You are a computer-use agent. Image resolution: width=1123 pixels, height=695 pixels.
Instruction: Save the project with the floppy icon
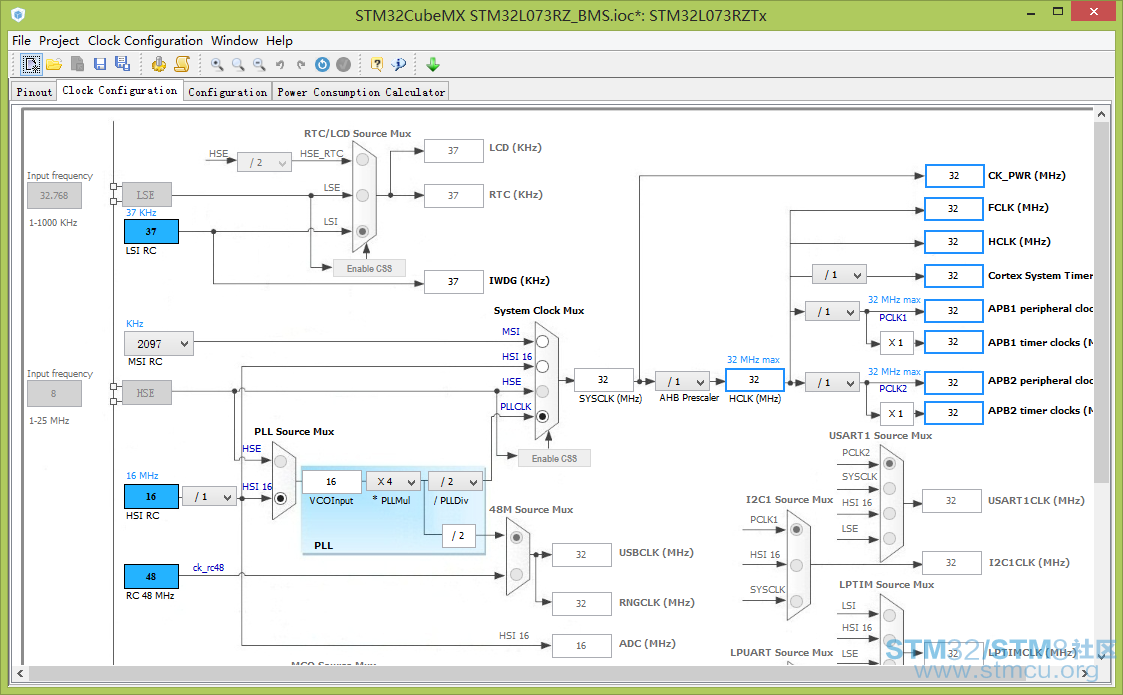[x=100, y=64]
